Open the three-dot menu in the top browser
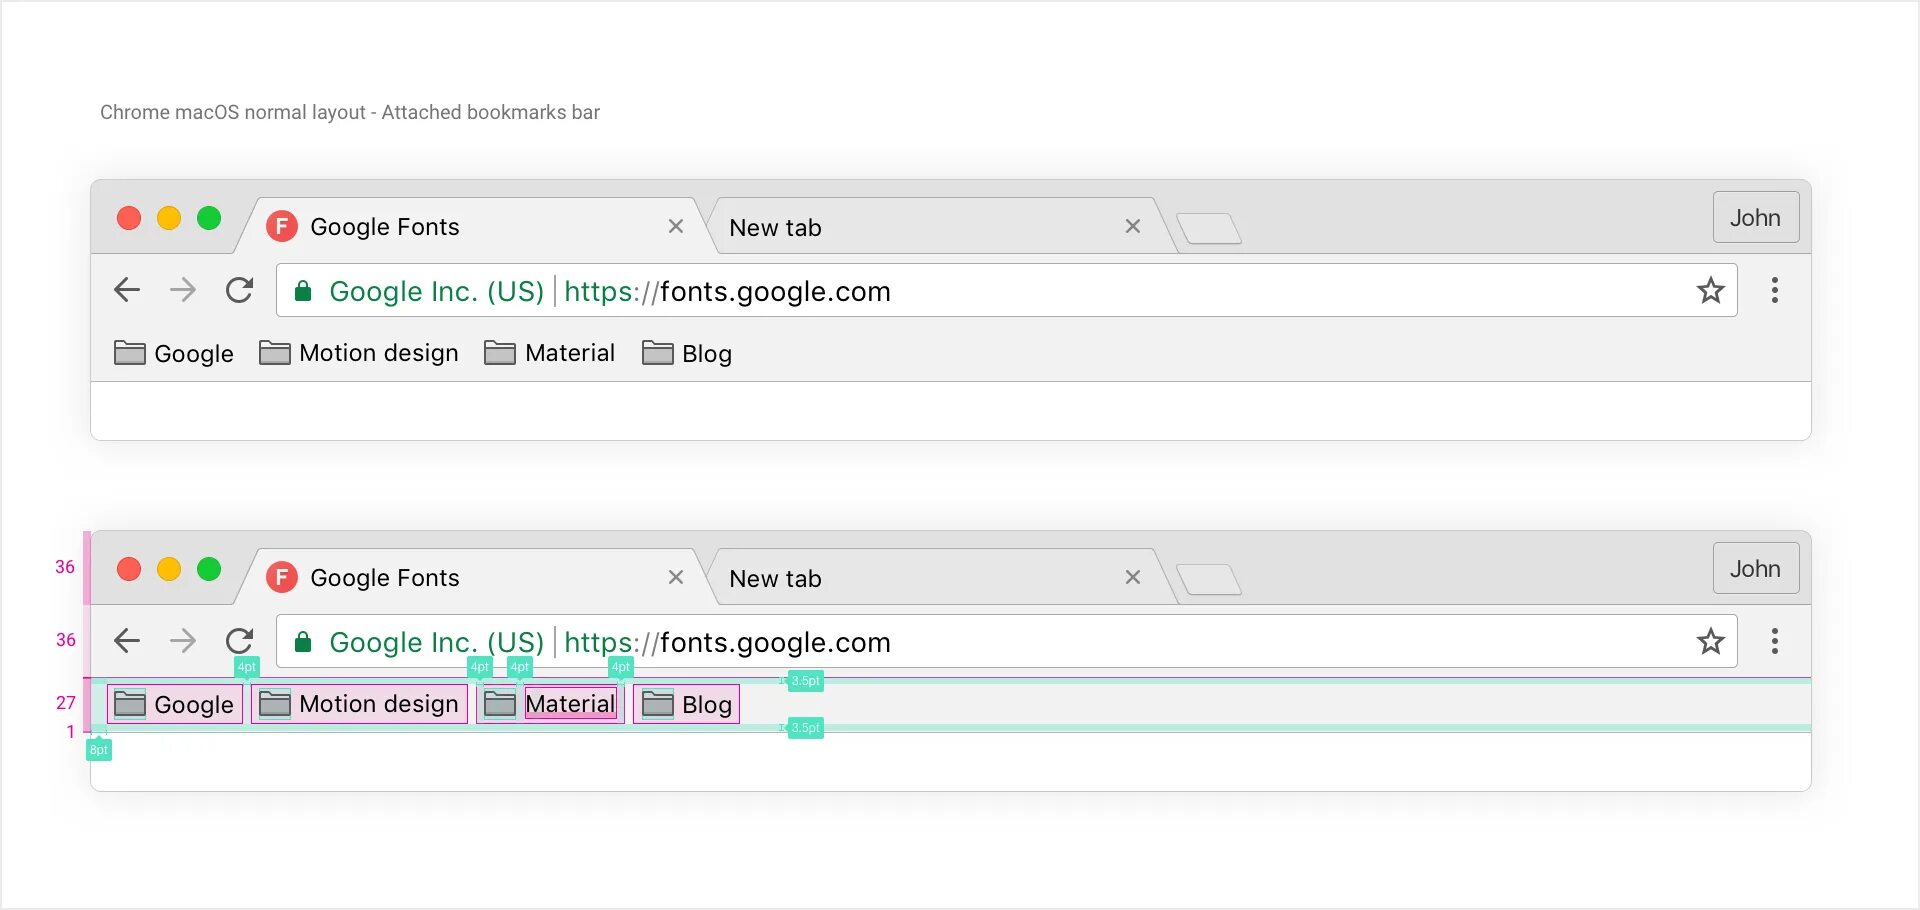 1775,291
